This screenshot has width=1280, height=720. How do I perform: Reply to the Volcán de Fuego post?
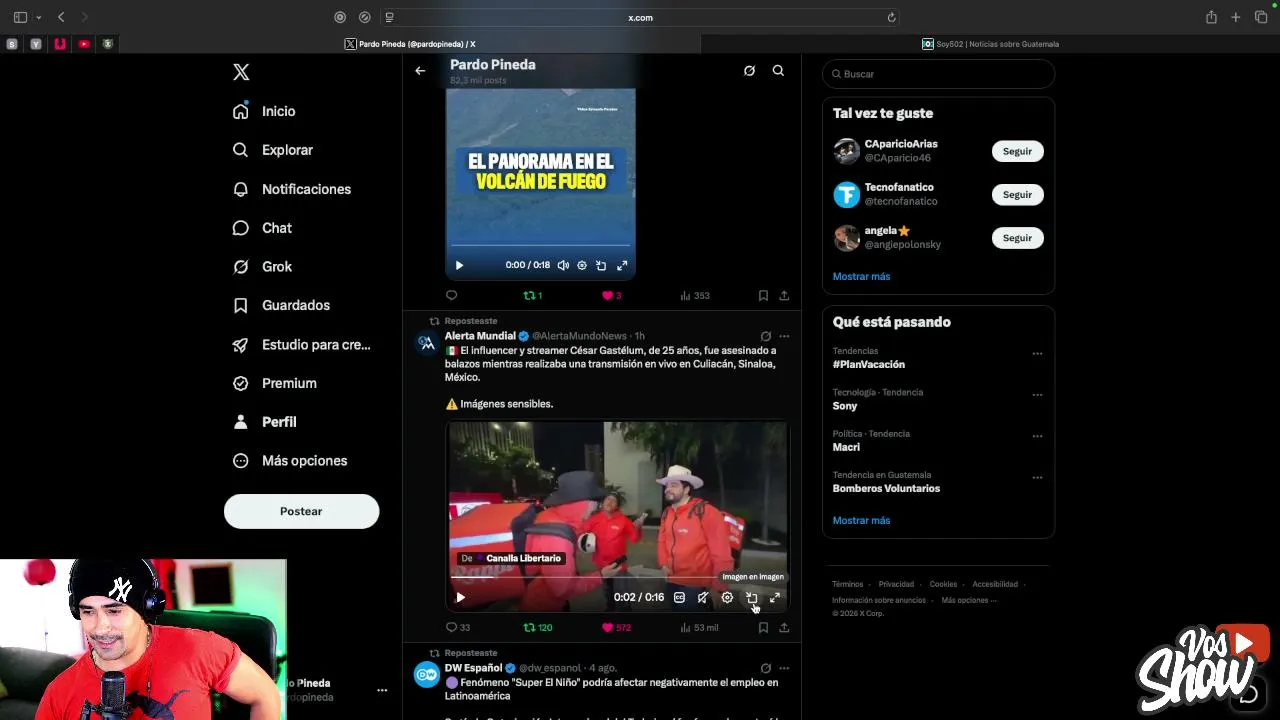[x=451, y=295]
